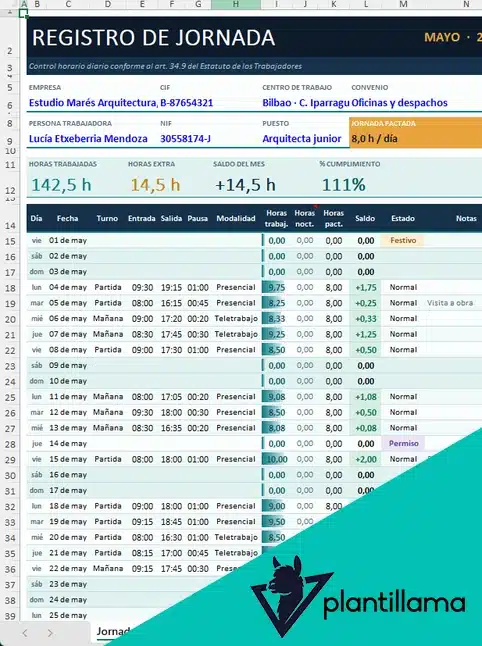Click the next sheet navigation arrow
This screenshot has height=646, width=482.
coord(50,633)
